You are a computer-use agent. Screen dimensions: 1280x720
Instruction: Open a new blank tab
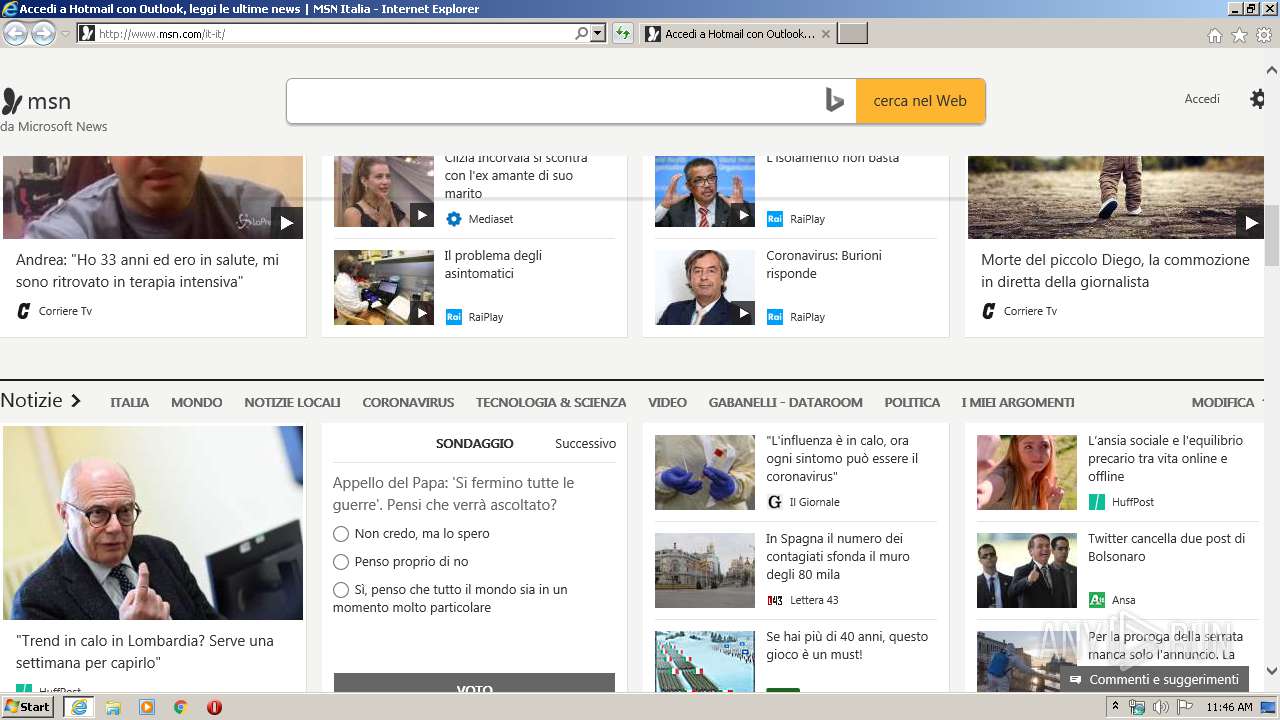[x=852, y=34]
